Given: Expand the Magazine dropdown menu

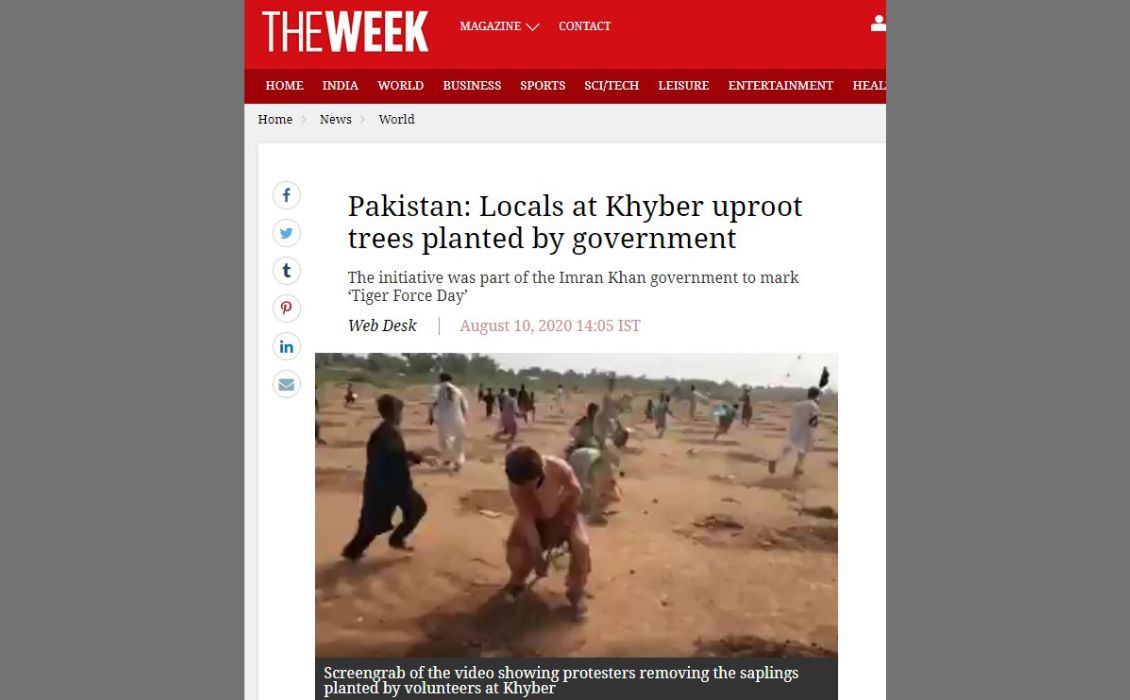Looking at the screenshot, I should pyautogui.click(x=499, y=26).
